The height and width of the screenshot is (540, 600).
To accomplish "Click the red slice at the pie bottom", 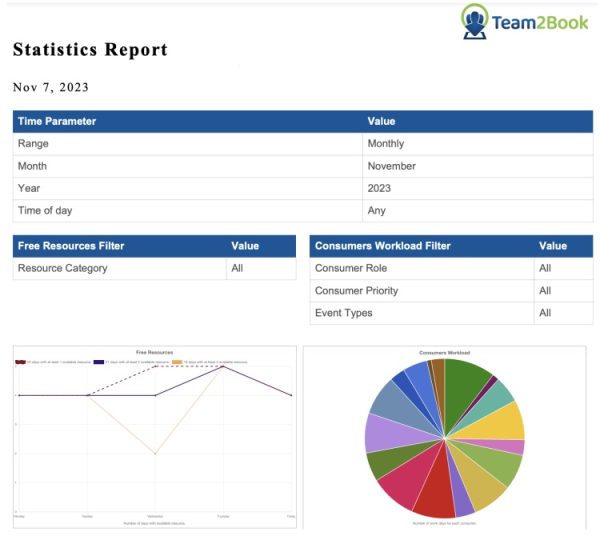I will coord(434,498).
